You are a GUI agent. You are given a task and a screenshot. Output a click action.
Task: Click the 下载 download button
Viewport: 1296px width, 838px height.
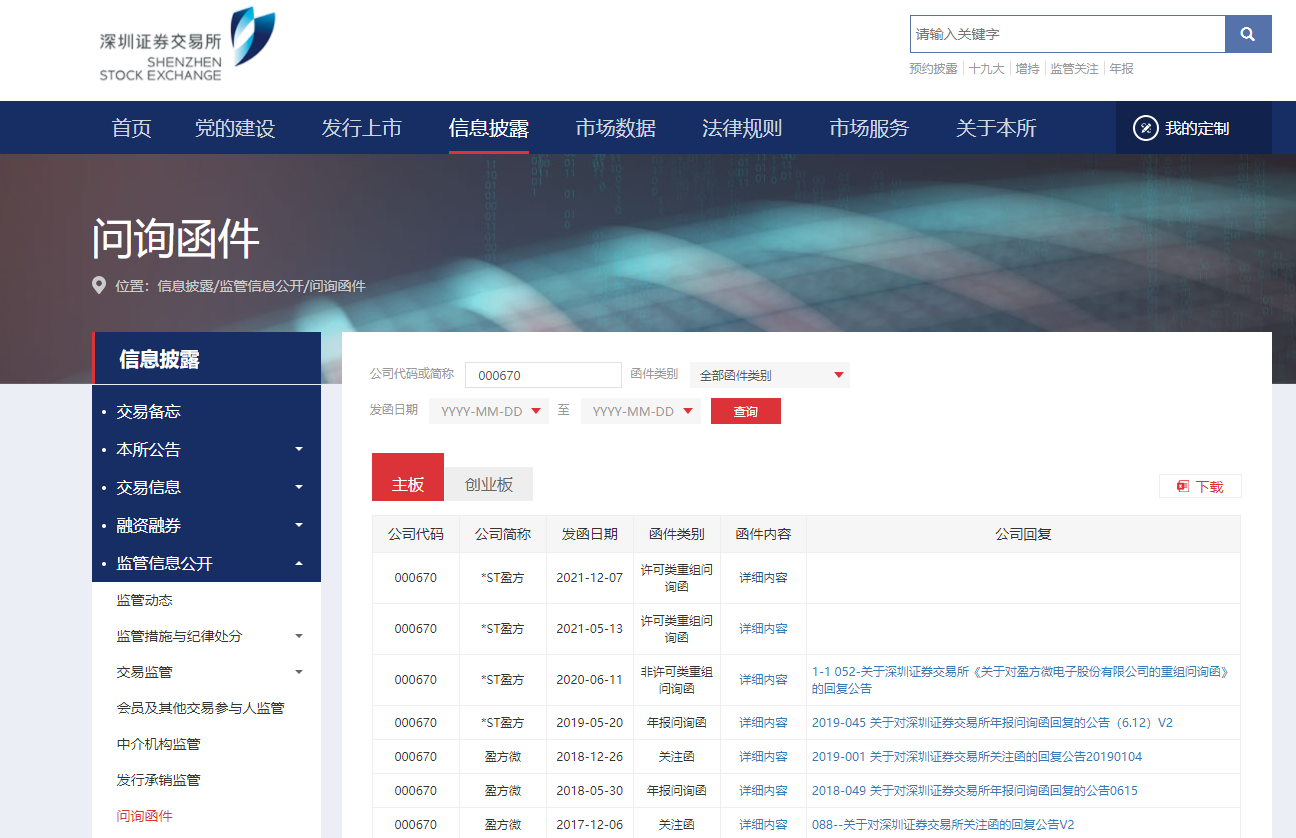tap(1200, 486)
